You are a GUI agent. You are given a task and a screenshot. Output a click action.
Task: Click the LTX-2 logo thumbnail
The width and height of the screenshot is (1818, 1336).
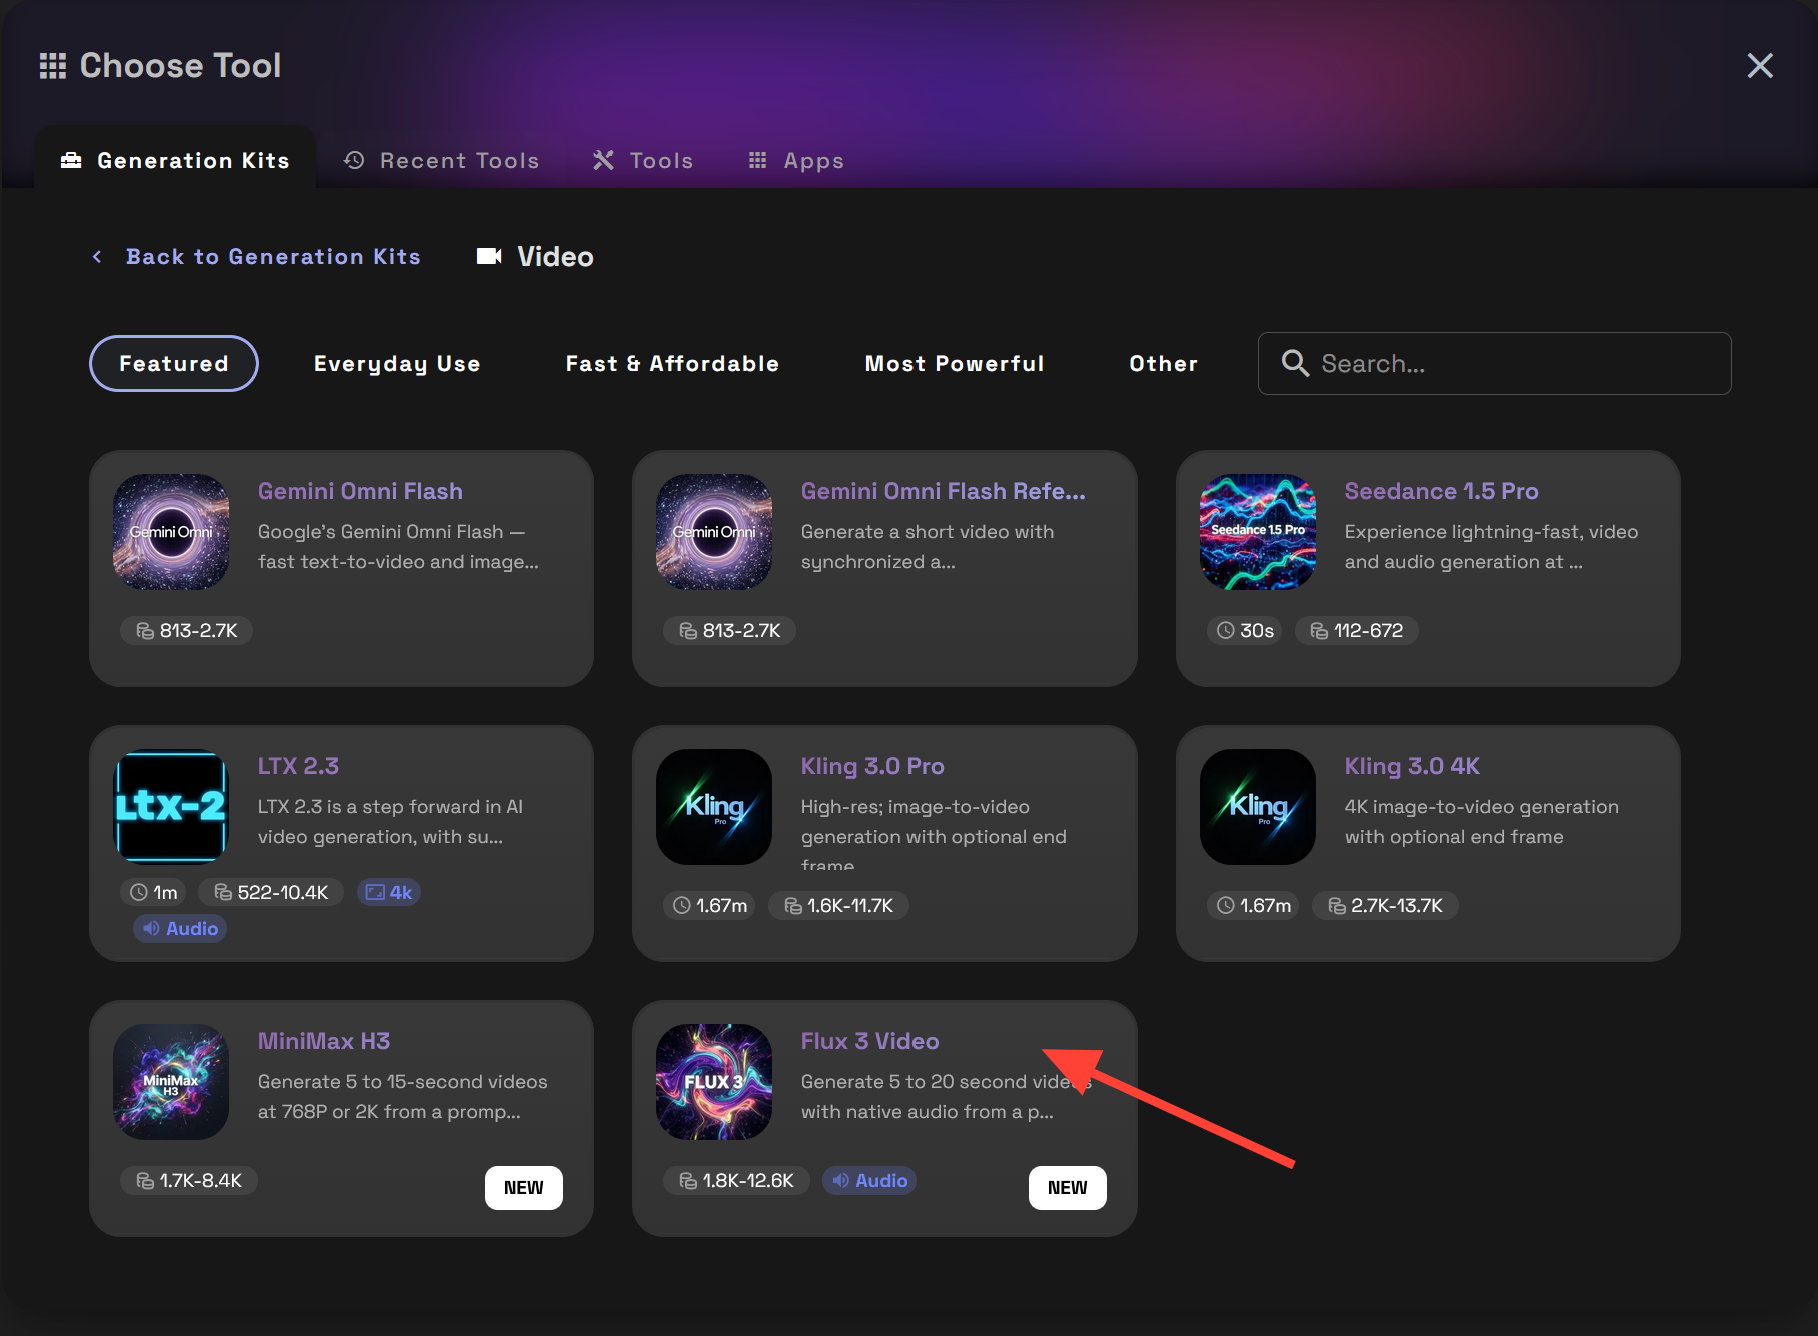tap(171, 807)
